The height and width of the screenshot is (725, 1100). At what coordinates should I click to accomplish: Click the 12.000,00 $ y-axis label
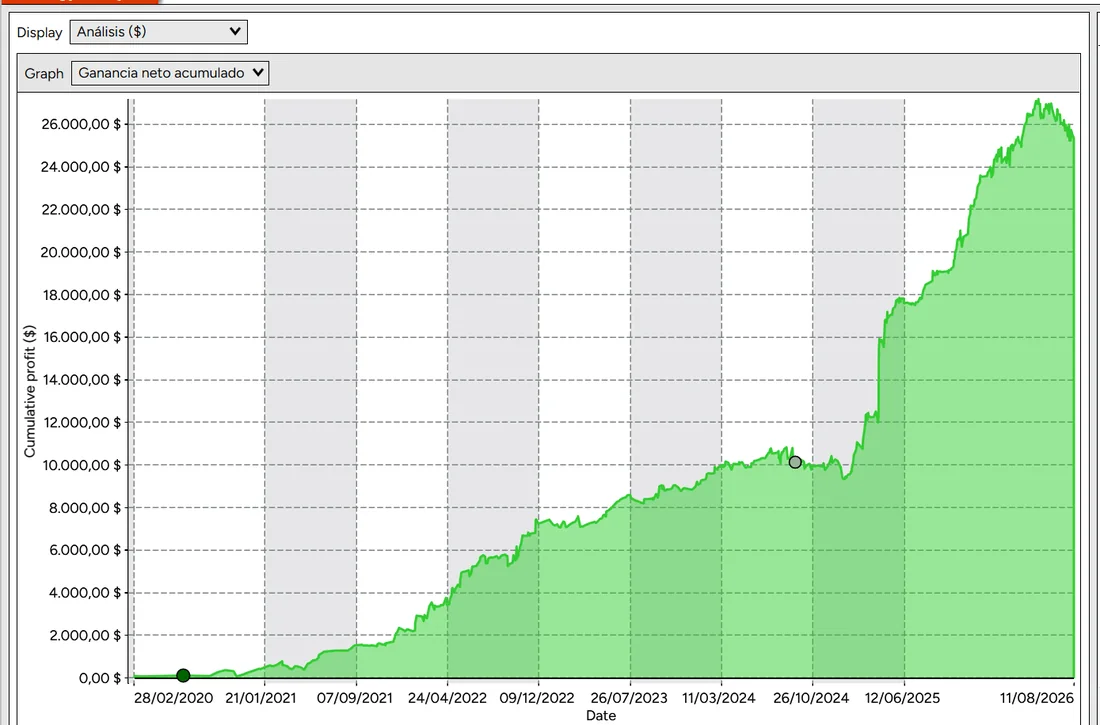[81, 423]
